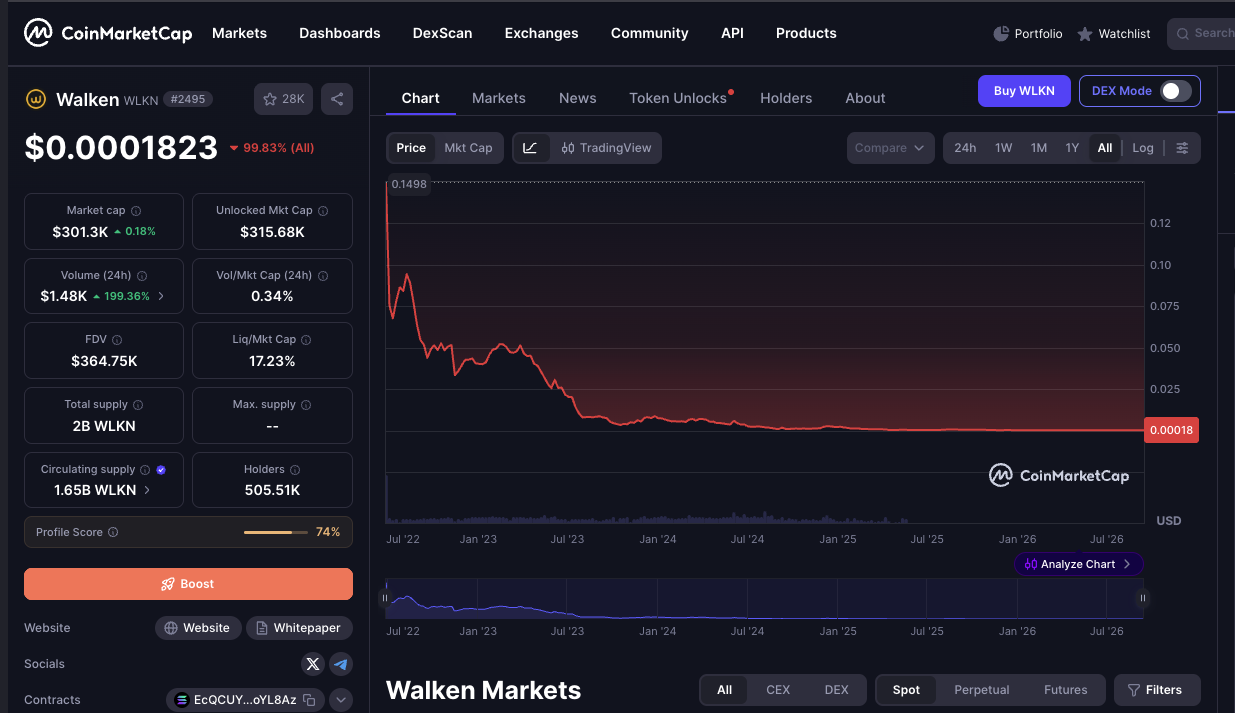Expand Circulating supply details arrow
Image resolution: width=1235 pixels, height=713 pixels.
[x=147, y=490]
